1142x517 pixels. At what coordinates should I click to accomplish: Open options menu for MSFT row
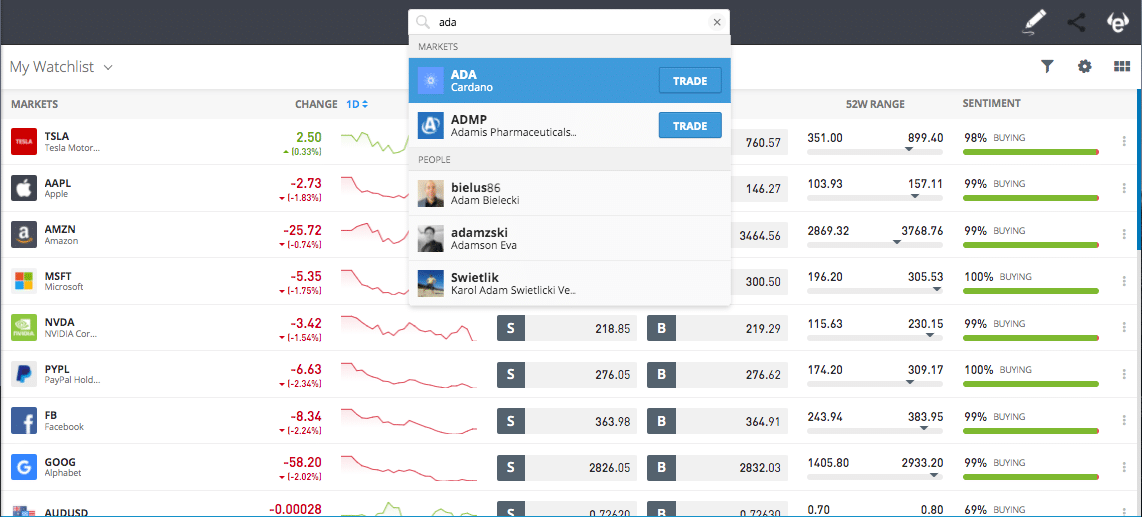(1125, 281)
